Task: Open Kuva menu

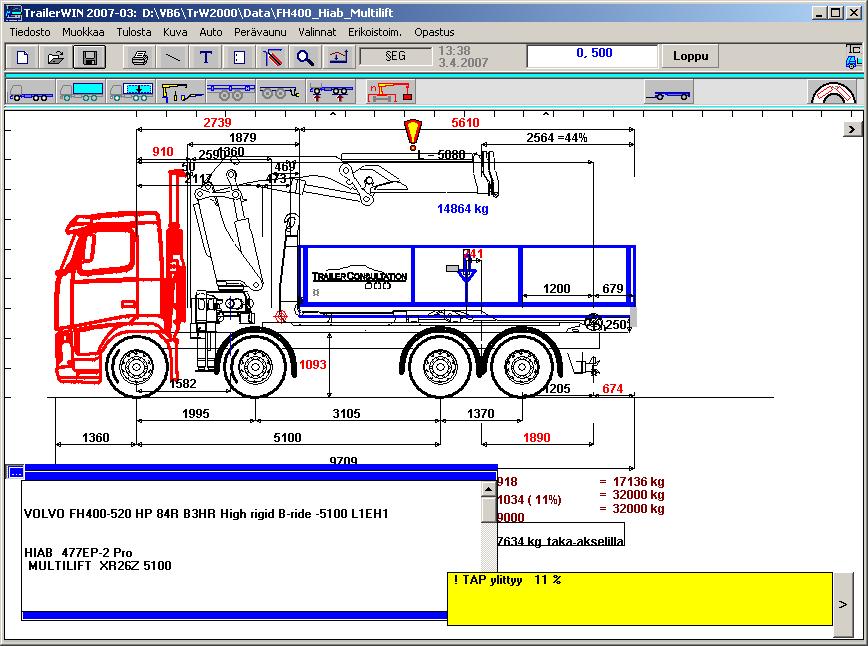Action: 175,32
